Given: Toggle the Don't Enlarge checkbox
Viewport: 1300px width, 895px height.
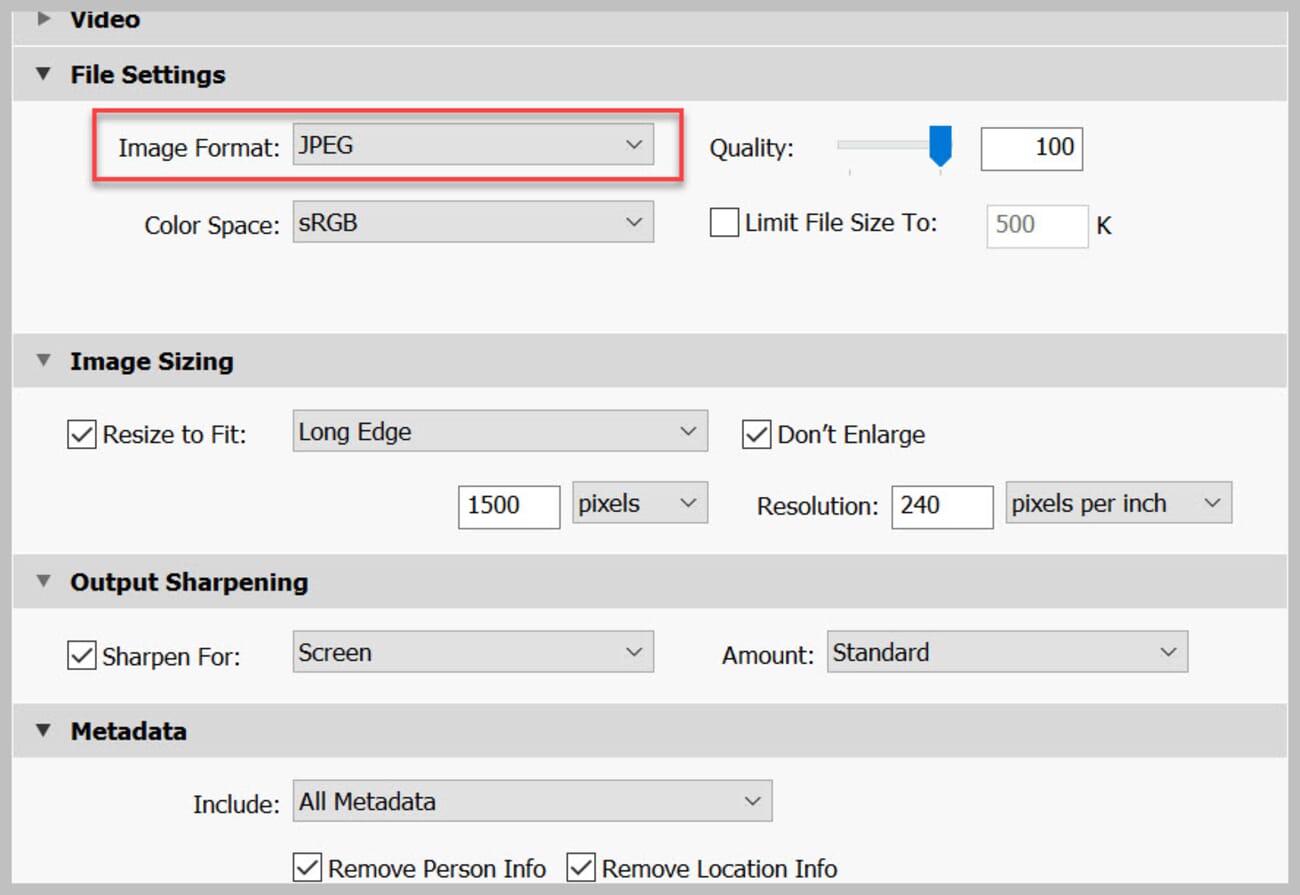Looking at the screenshot, I should (x=756, y=435).
